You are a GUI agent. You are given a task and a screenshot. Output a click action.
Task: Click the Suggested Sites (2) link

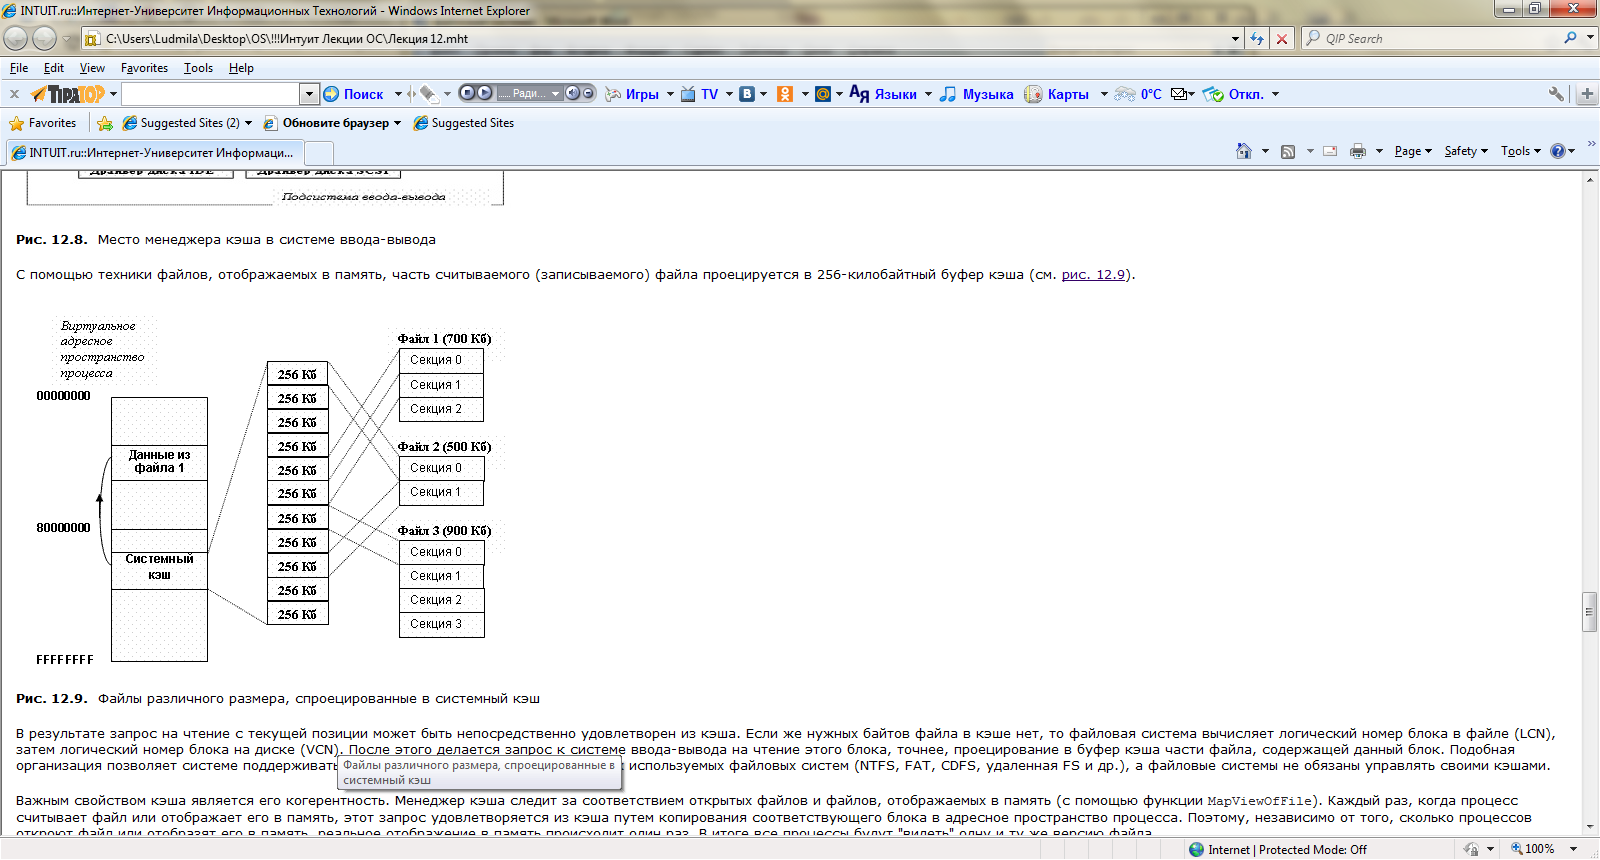[x=181, y=123]
